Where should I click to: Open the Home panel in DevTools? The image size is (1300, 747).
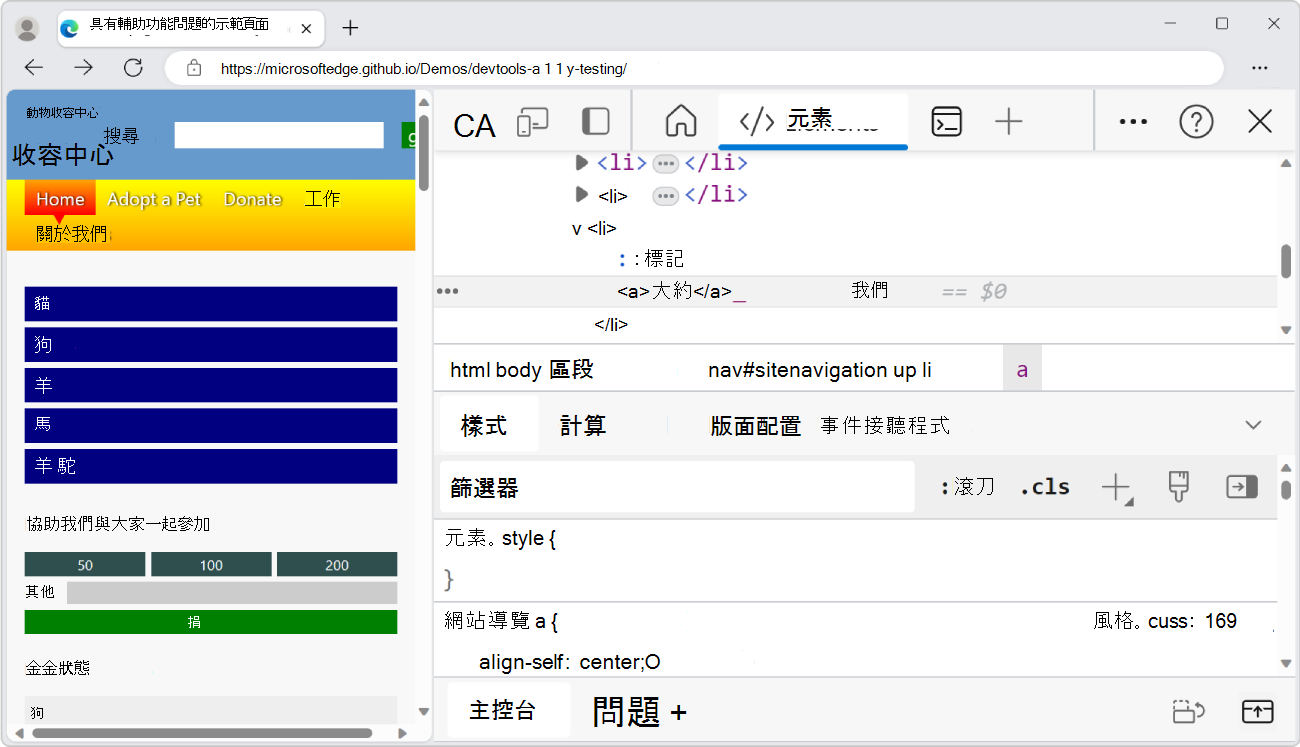pos(680,121)
